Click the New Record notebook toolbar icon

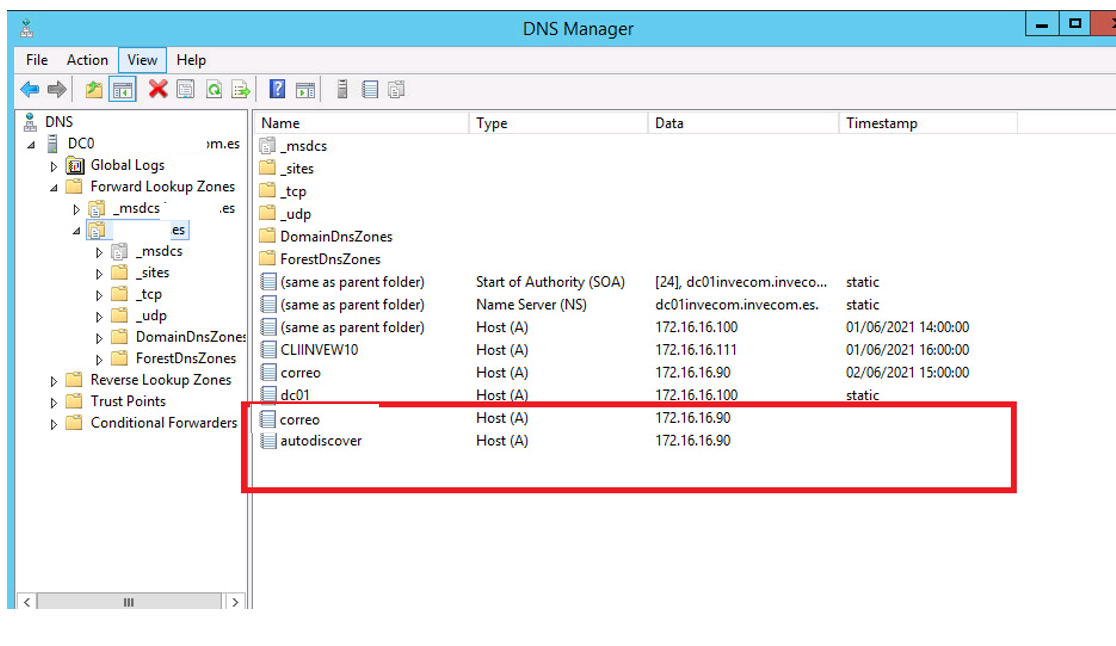tap(369, 90)
